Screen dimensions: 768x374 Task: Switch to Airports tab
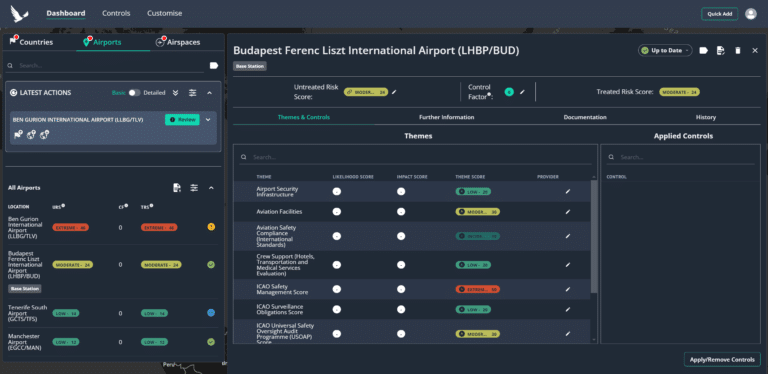[x=102, y=42]
